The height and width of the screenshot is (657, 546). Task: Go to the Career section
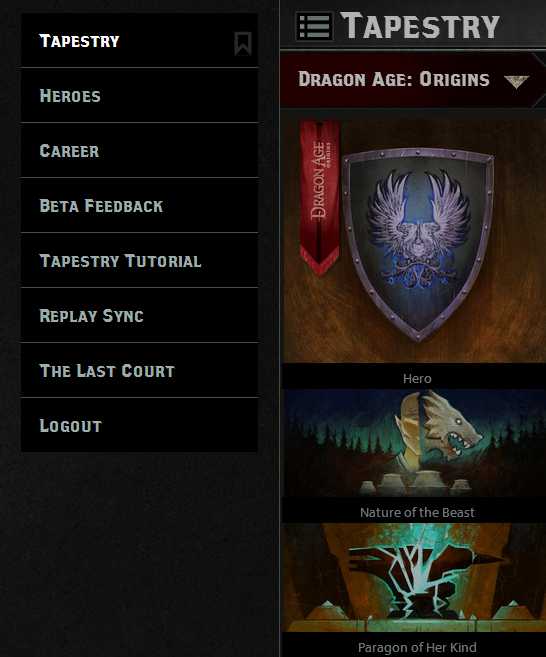pyautogui.click(x=139, y=150)
